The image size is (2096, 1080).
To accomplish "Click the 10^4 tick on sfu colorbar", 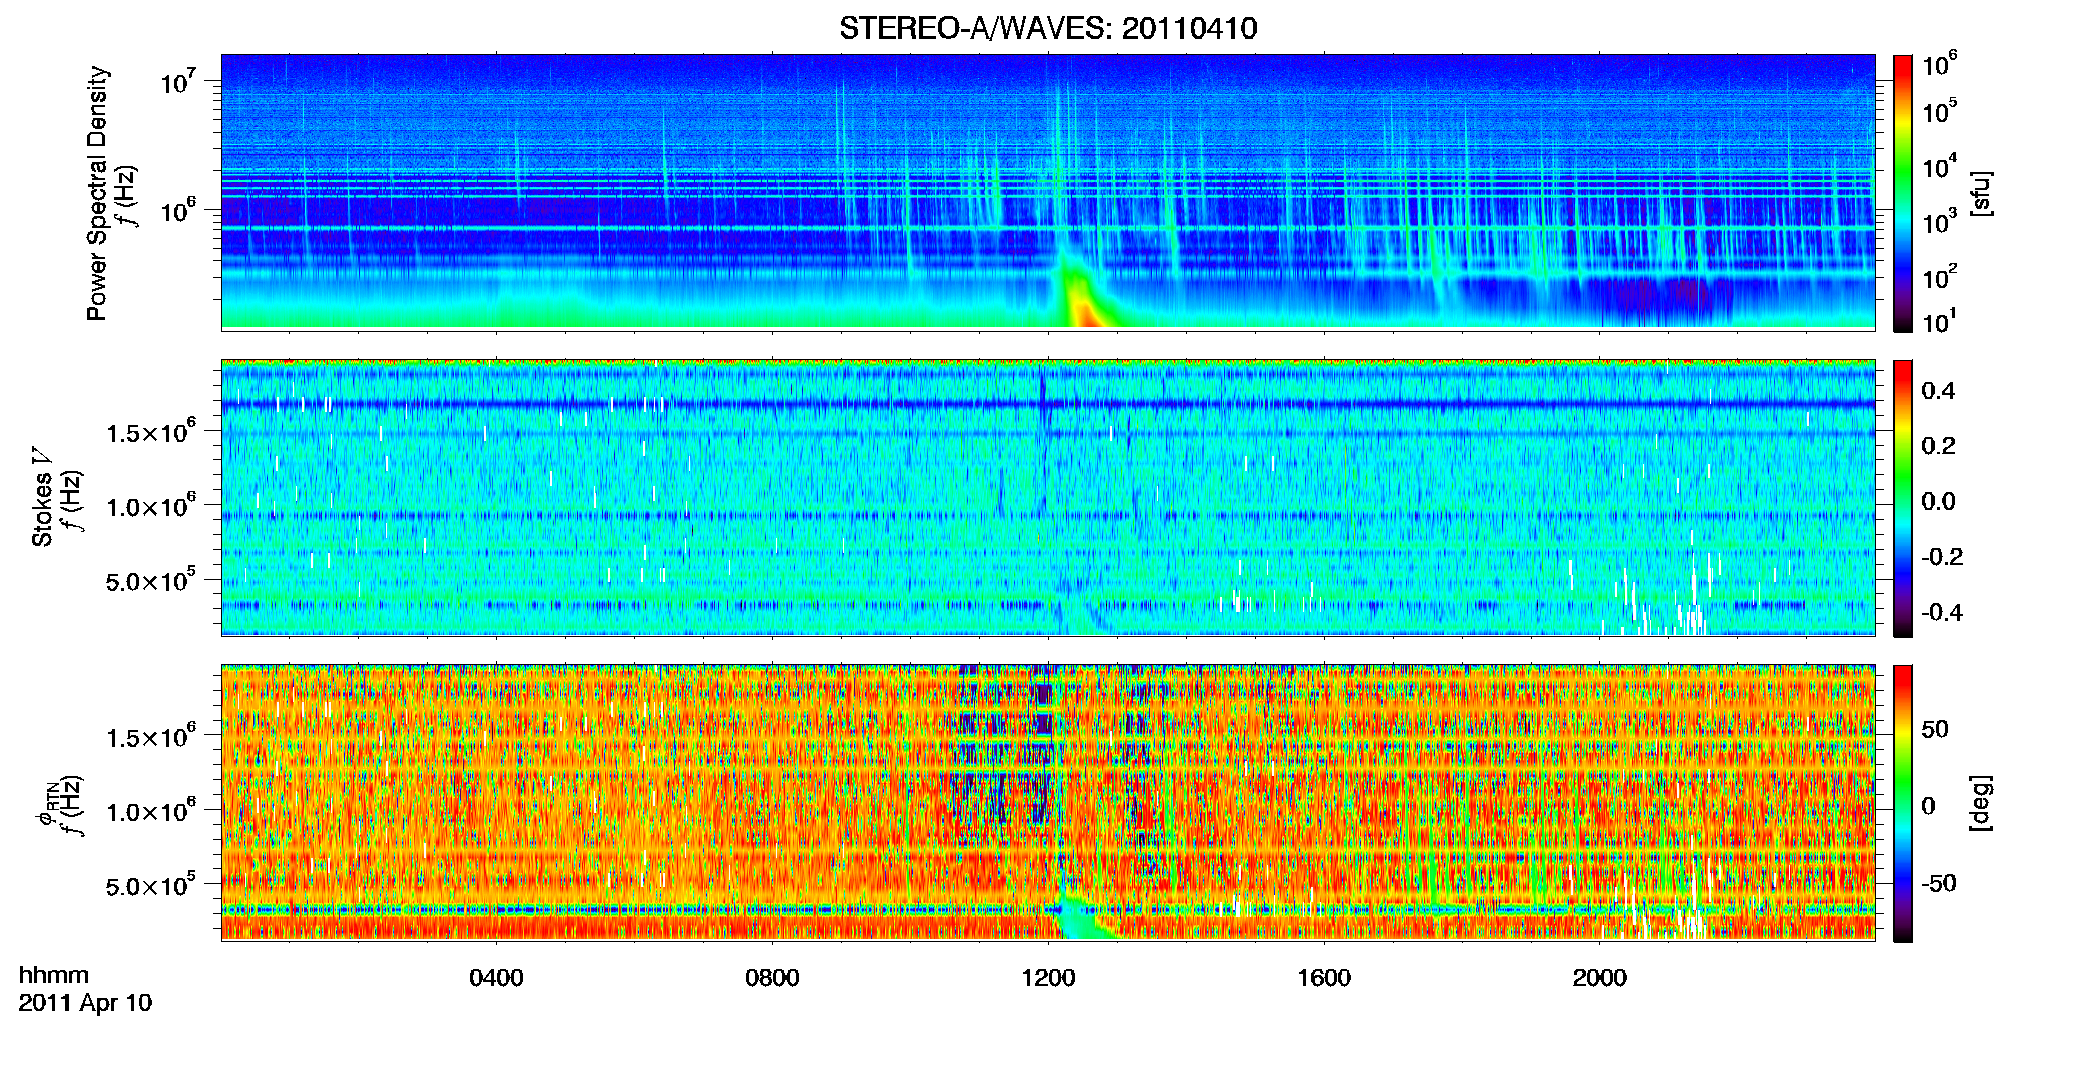I will (x=1940, y=167).
